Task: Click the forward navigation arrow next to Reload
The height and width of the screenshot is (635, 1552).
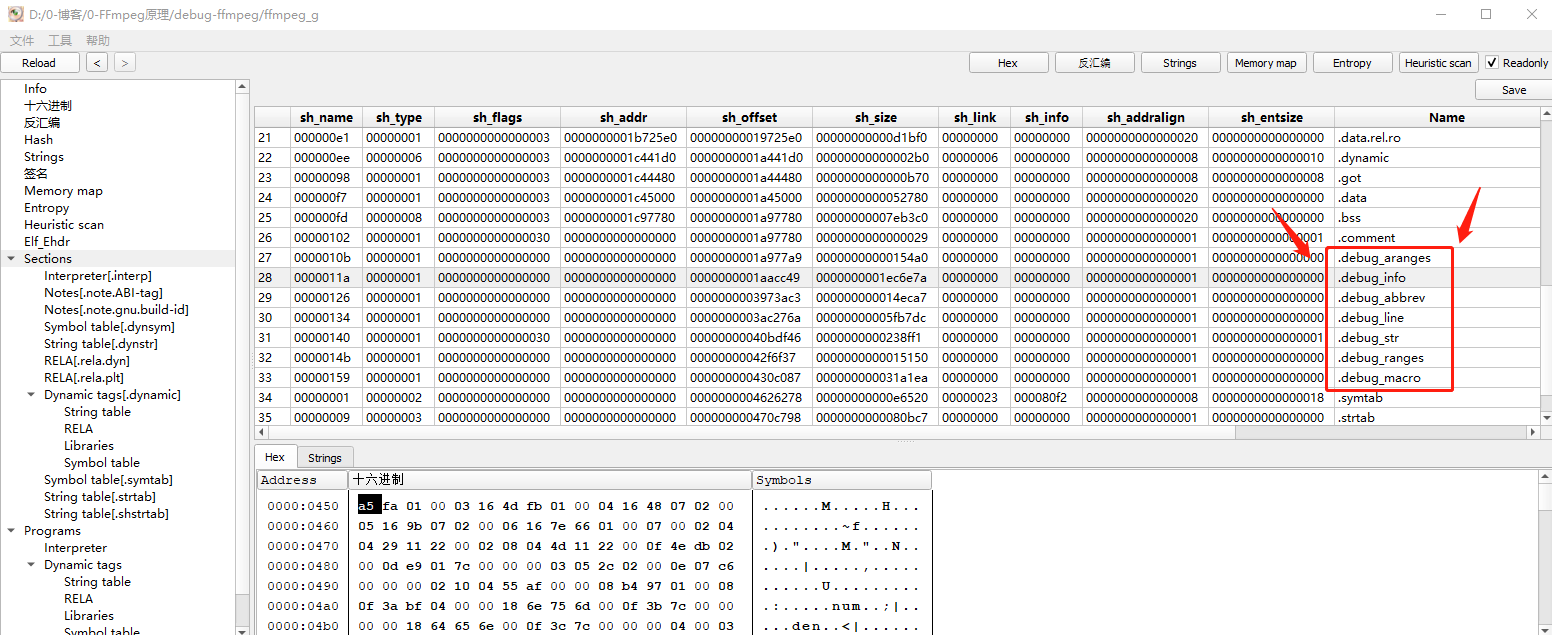Action: coord(123,62)
